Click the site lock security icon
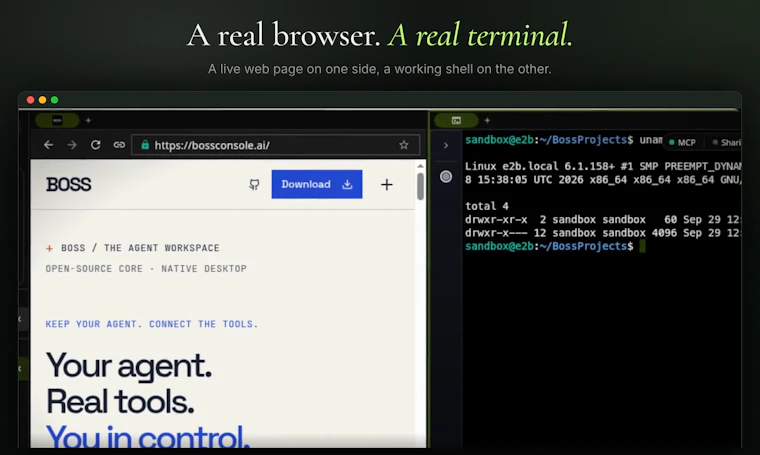 pos(145,145)
